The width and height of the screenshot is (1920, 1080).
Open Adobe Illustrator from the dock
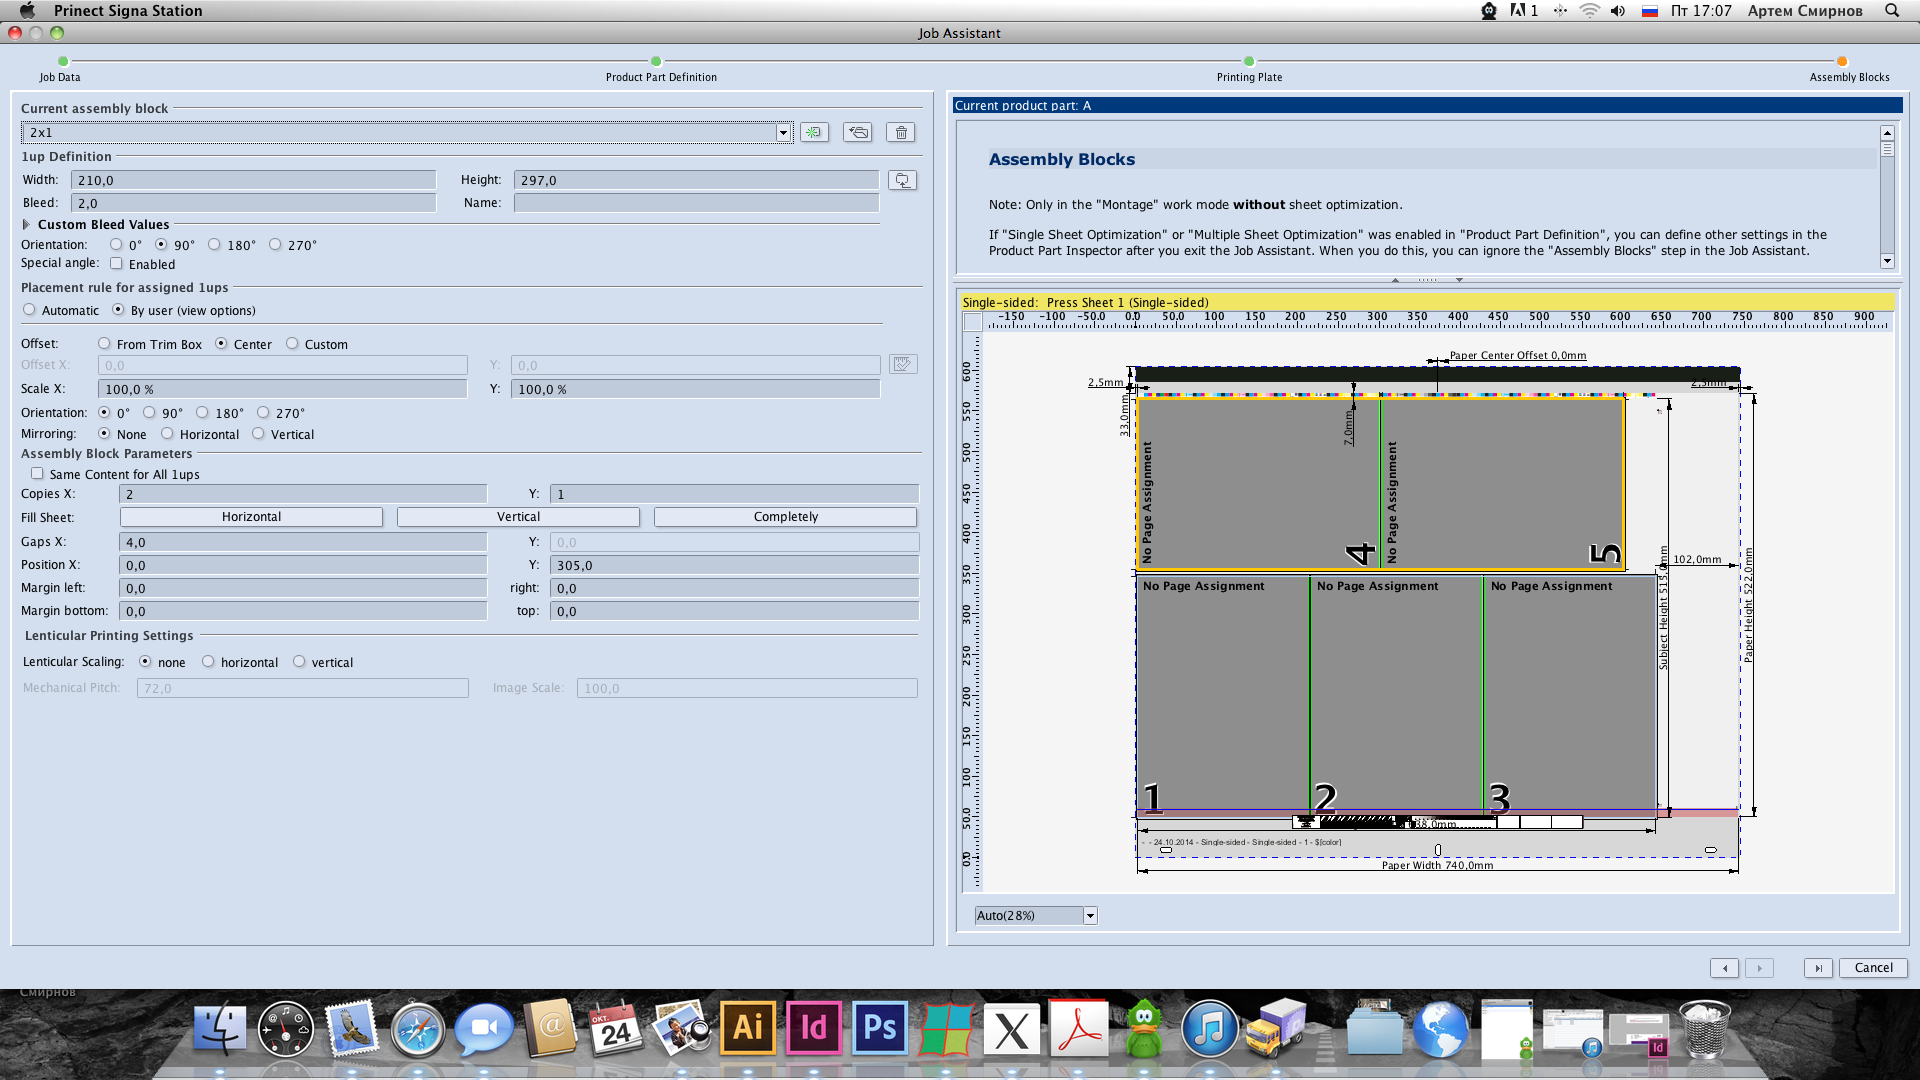748,1028
